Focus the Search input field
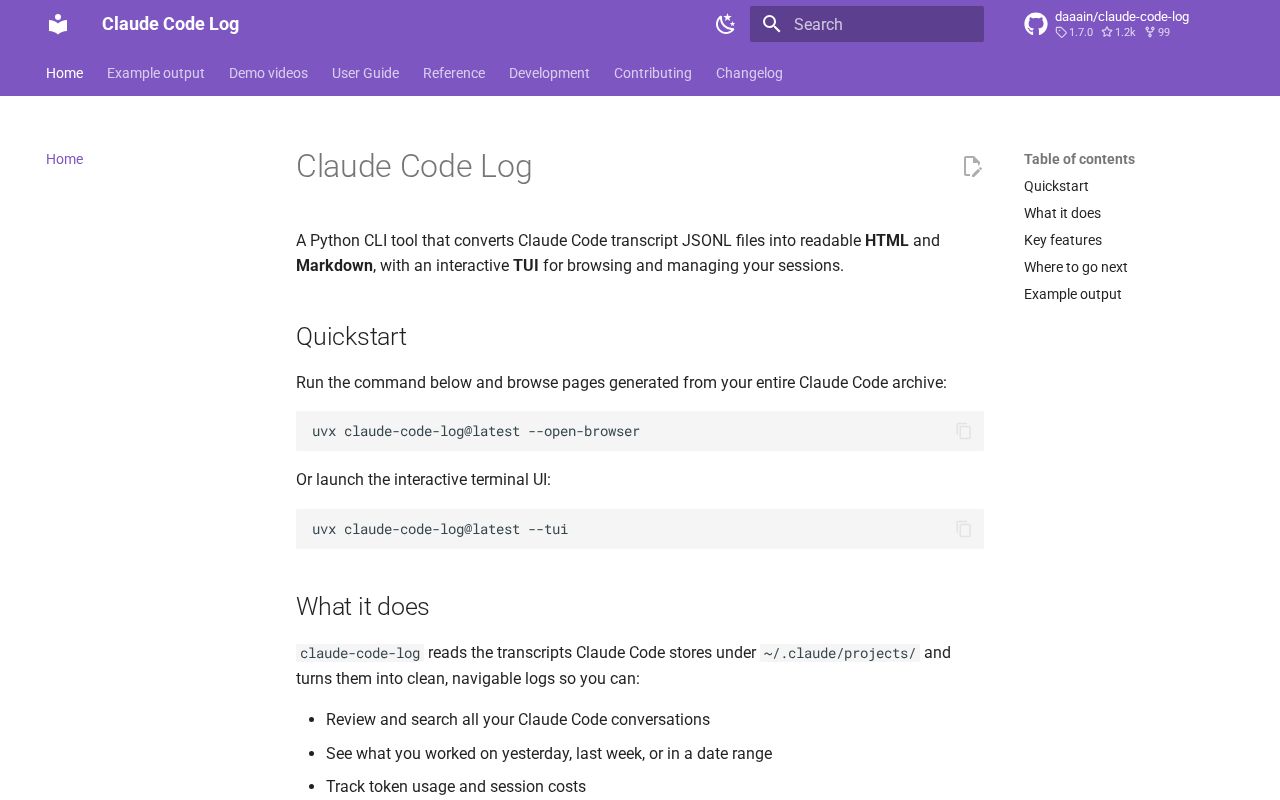This screenshot has height=800, width=1280. (867, 24)
